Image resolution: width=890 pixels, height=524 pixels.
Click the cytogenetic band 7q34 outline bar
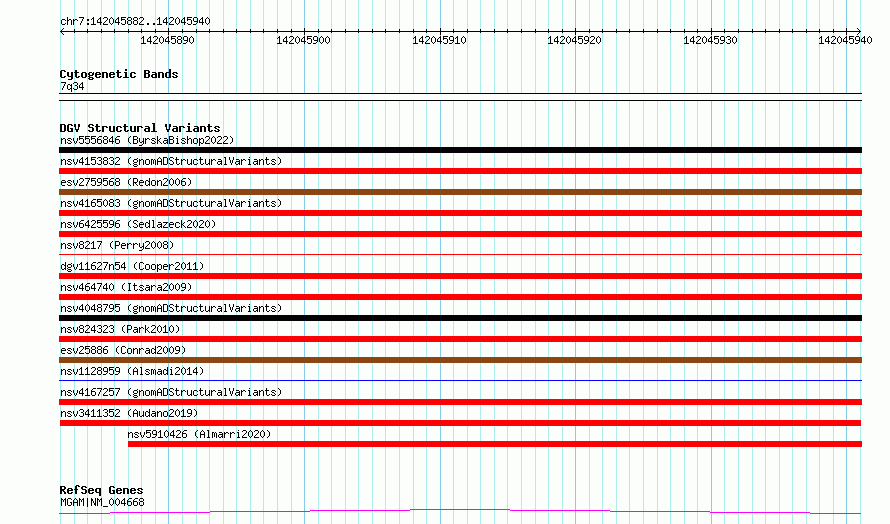(460, 97)
